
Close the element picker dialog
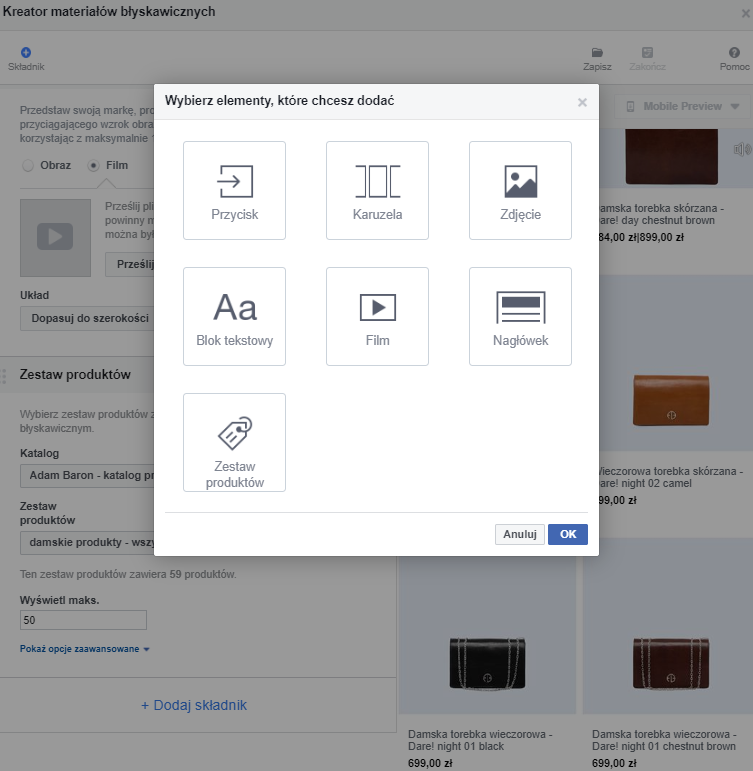point(582,102)
